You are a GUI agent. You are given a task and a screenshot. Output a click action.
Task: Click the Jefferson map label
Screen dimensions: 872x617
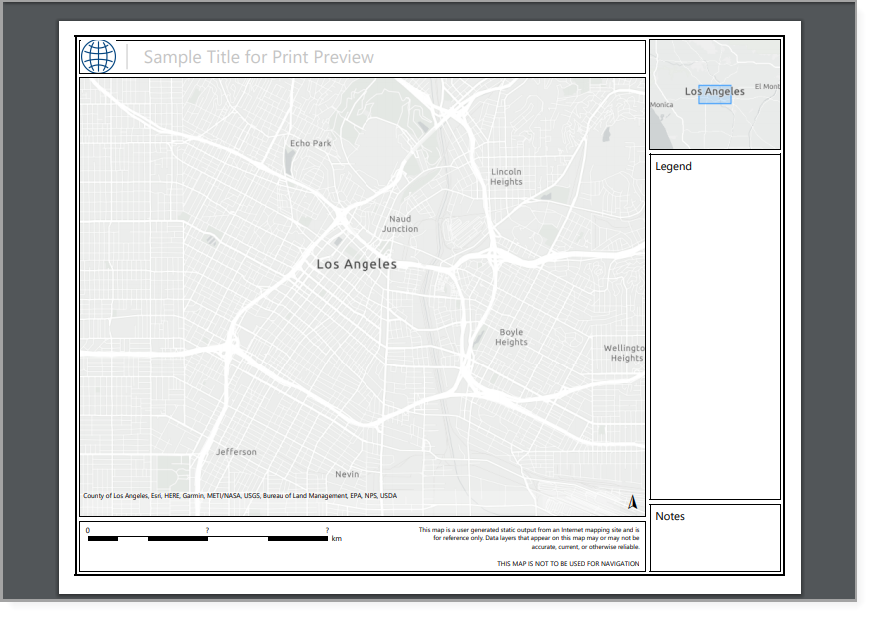[x=236, y=452]
